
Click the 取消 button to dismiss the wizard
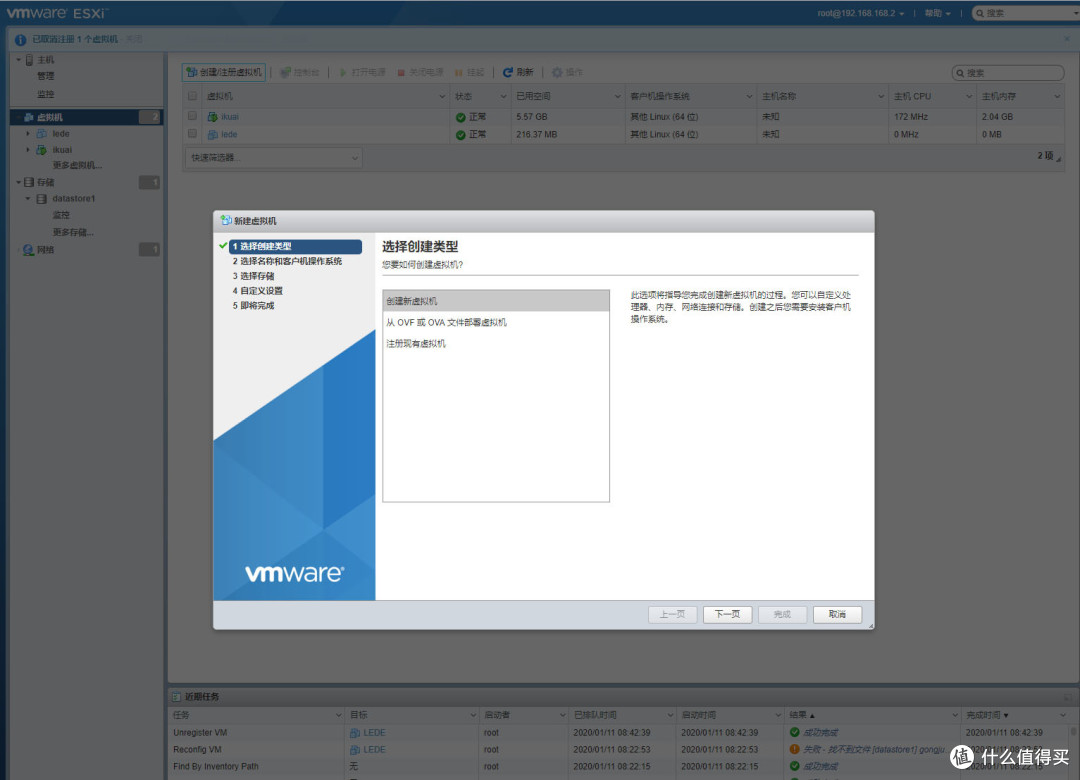(837, 614)
